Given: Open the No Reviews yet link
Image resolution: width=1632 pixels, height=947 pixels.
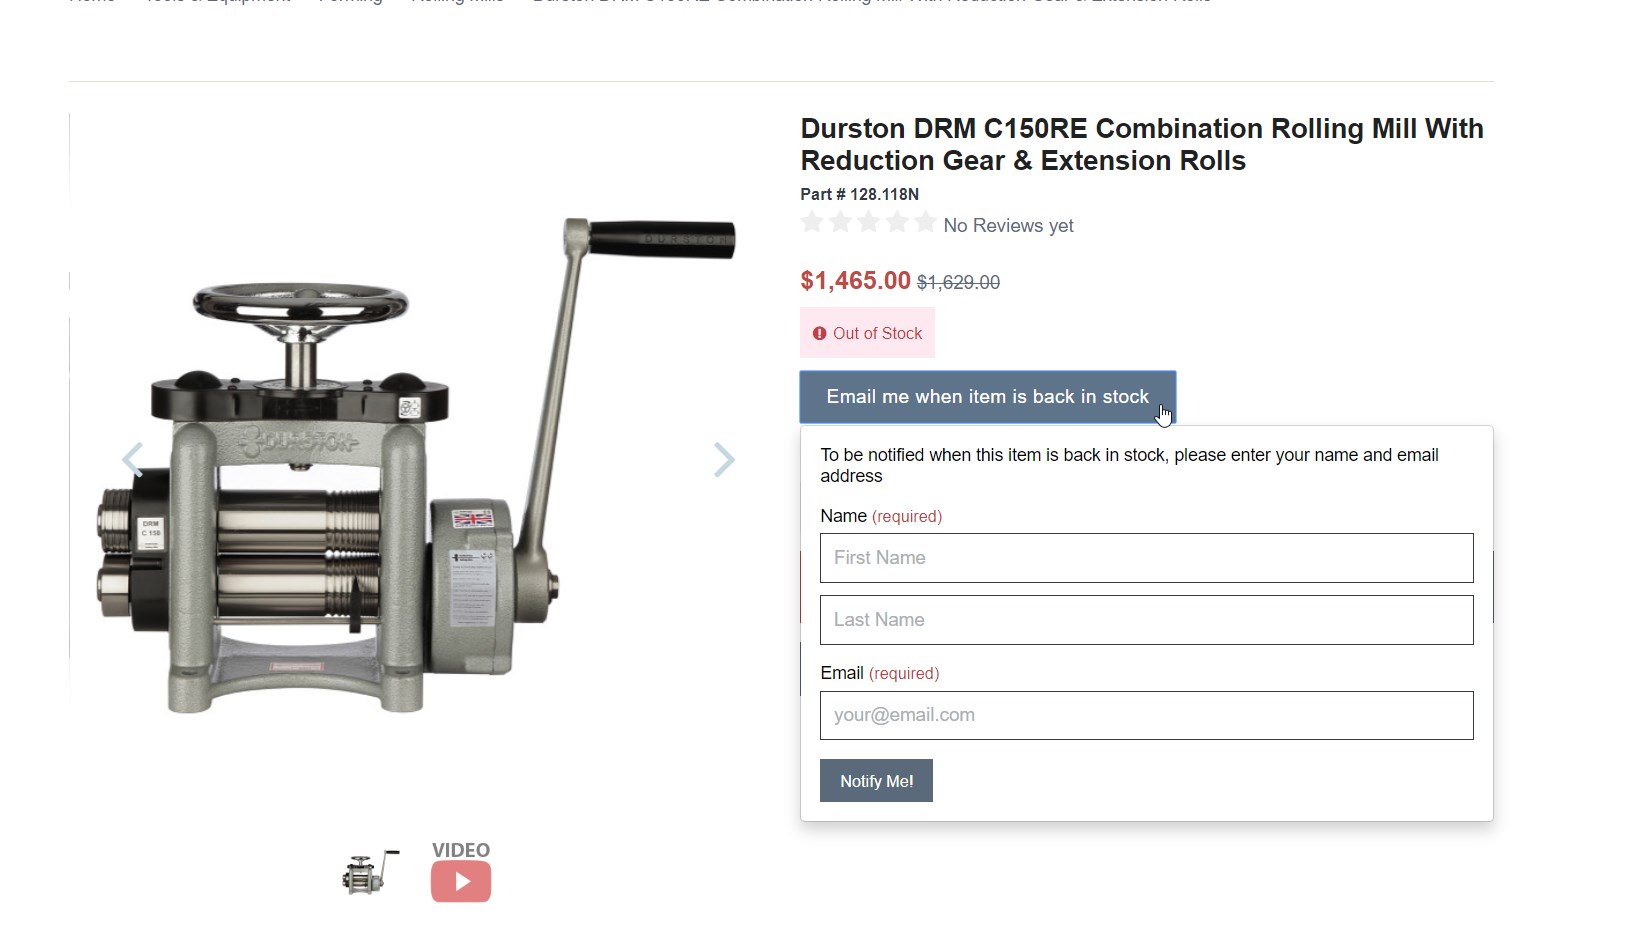Looking at the screenshot, I should point(1008,226).
